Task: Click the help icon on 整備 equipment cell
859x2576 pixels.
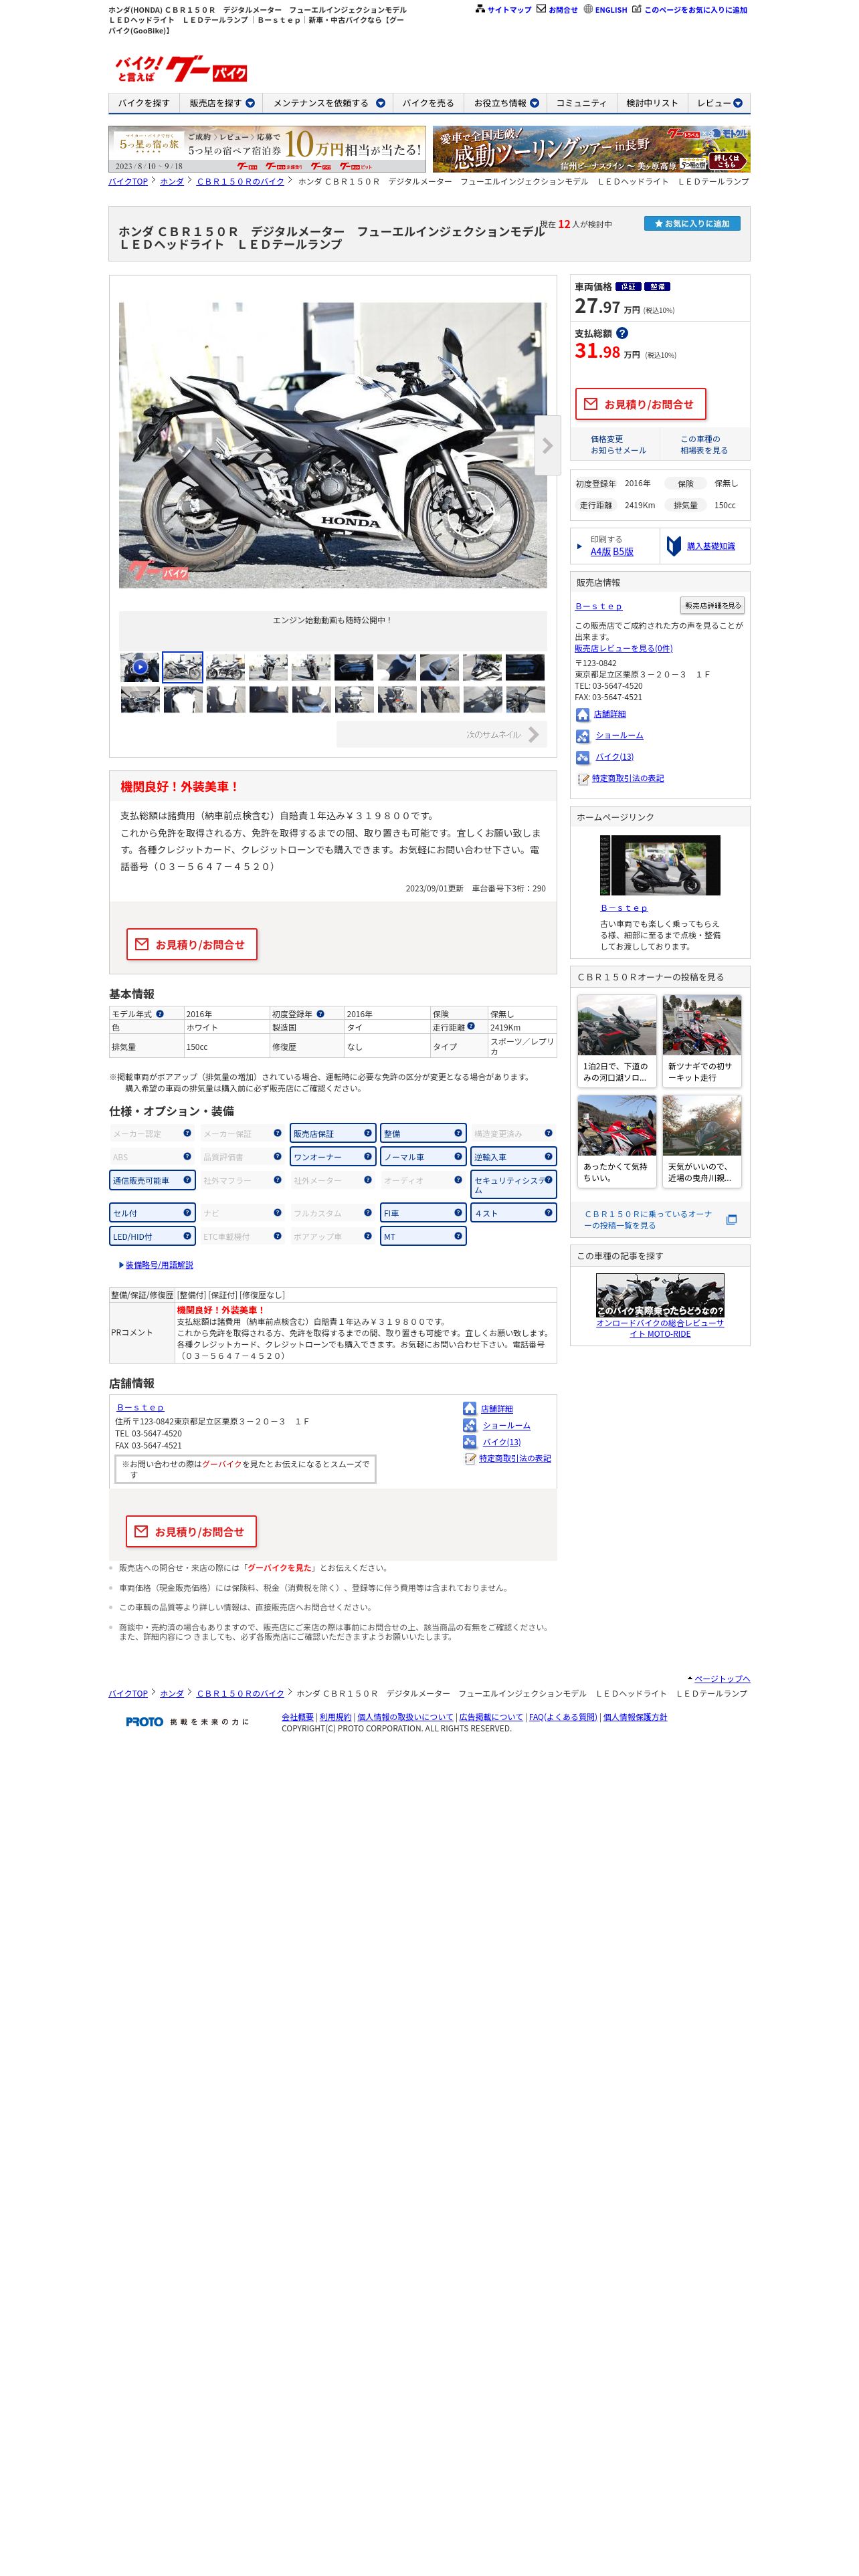Action: coord(458,1133)
